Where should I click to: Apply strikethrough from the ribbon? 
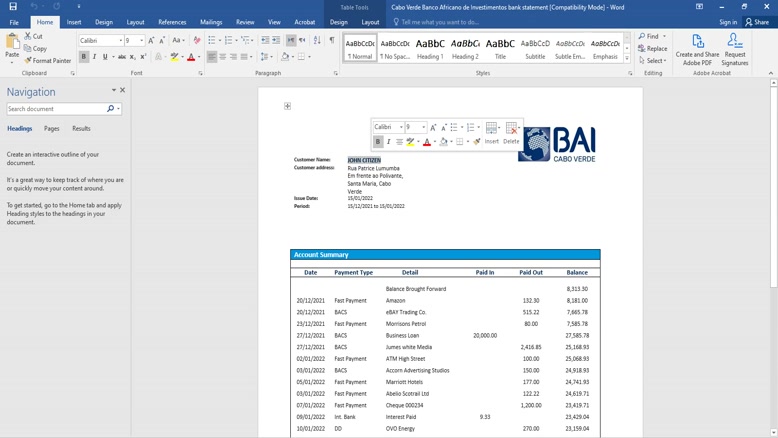pyautogui.click(x=122, y=57)
